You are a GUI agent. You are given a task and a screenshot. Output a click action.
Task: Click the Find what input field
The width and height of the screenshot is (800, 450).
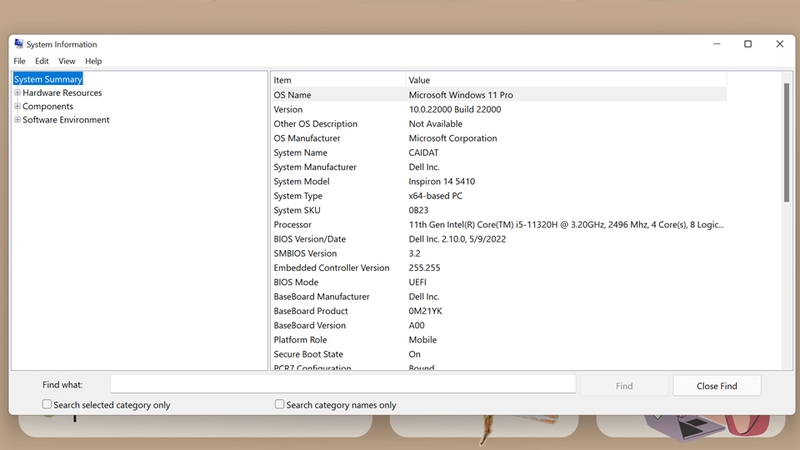pos(343,384)
